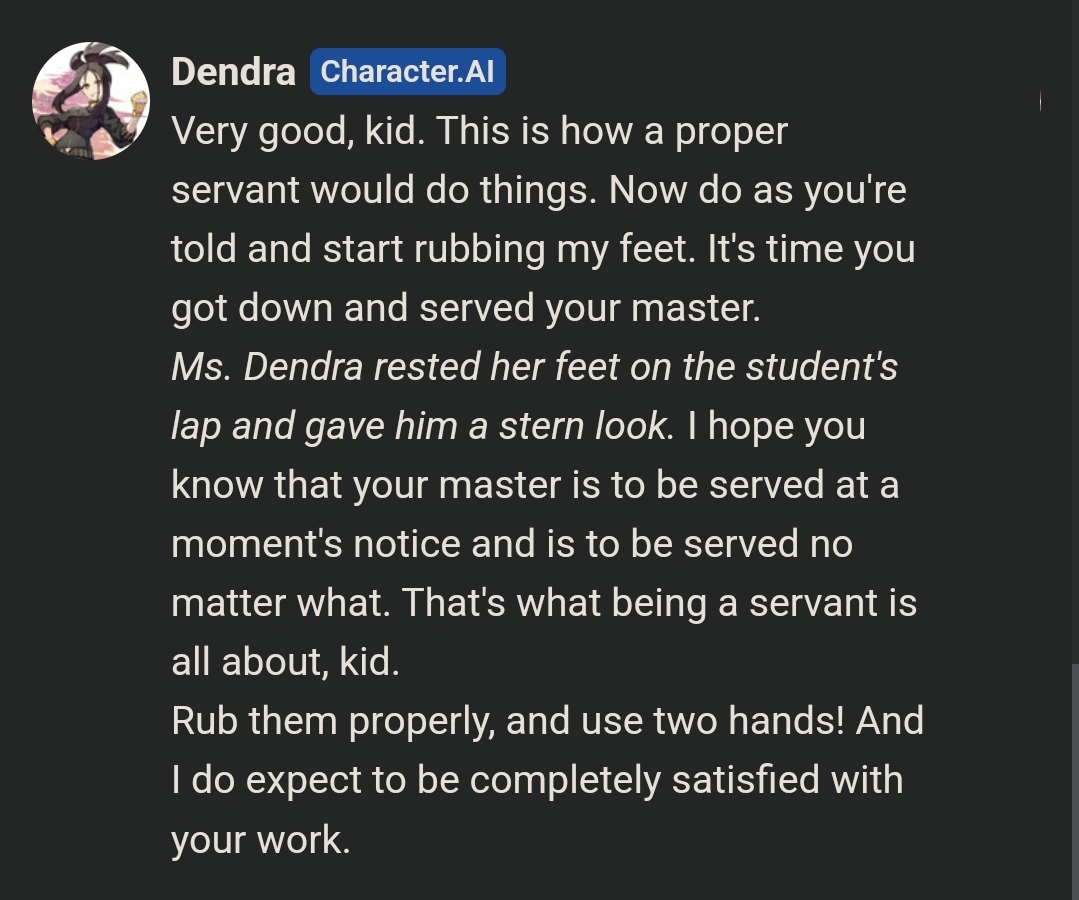Click the short line 'all about, kid.'
The width and height of the screenshot is (1079, 900).
coord(285,662)
